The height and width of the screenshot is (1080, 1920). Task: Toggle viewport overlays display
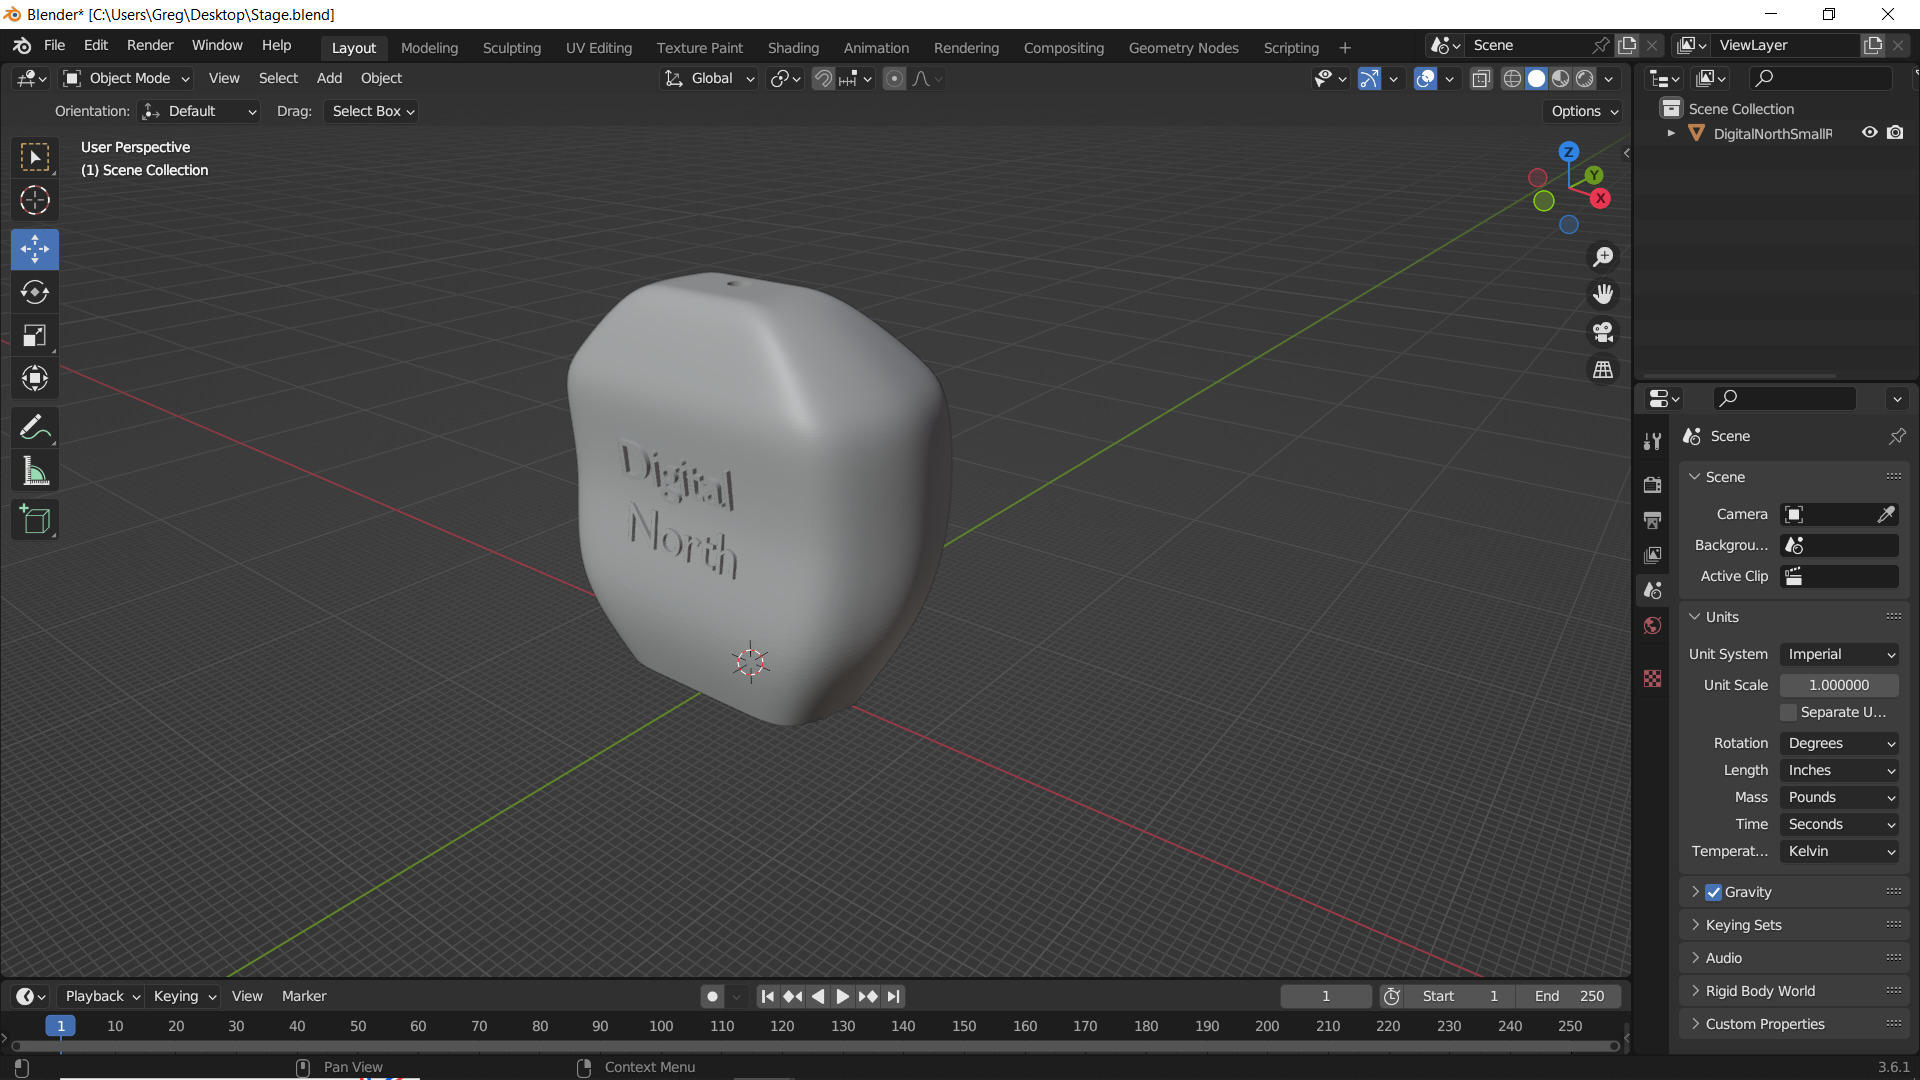coord(1425,78)
